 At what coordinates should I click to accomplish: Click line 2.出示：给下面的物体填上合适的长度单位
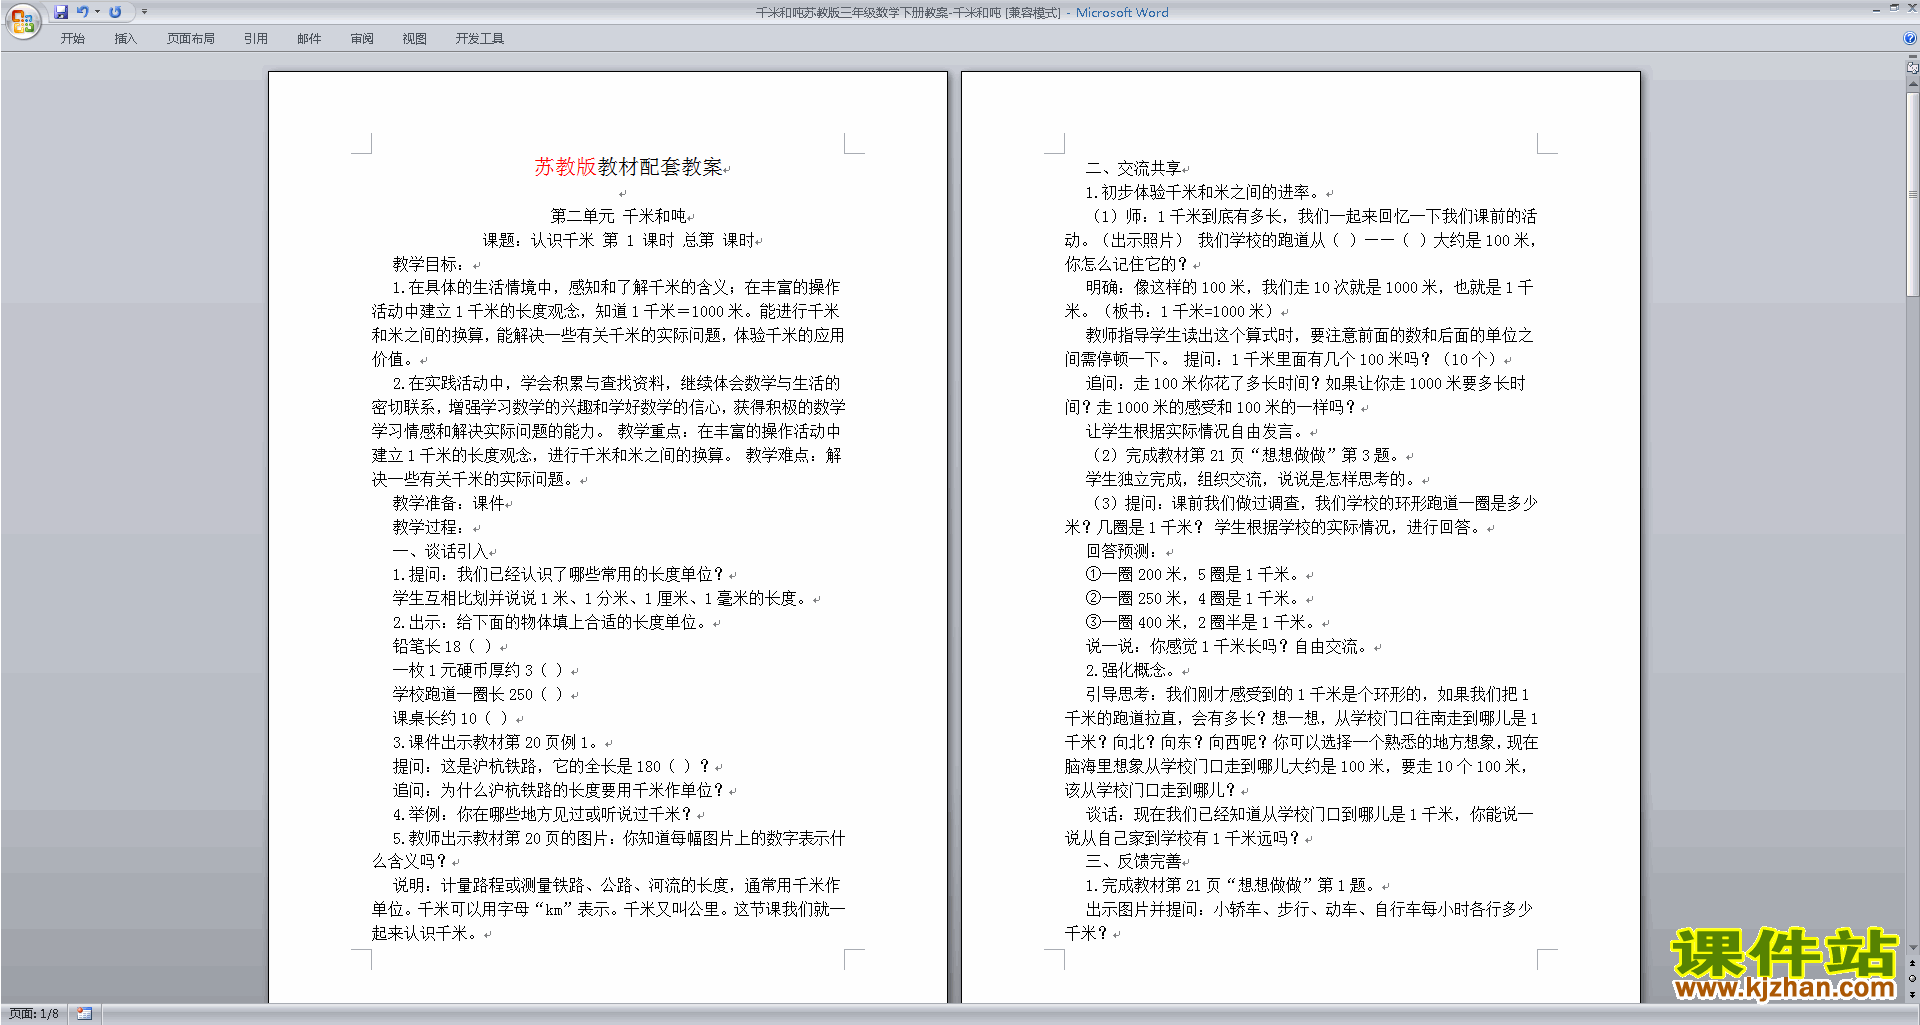pos(549,622)
